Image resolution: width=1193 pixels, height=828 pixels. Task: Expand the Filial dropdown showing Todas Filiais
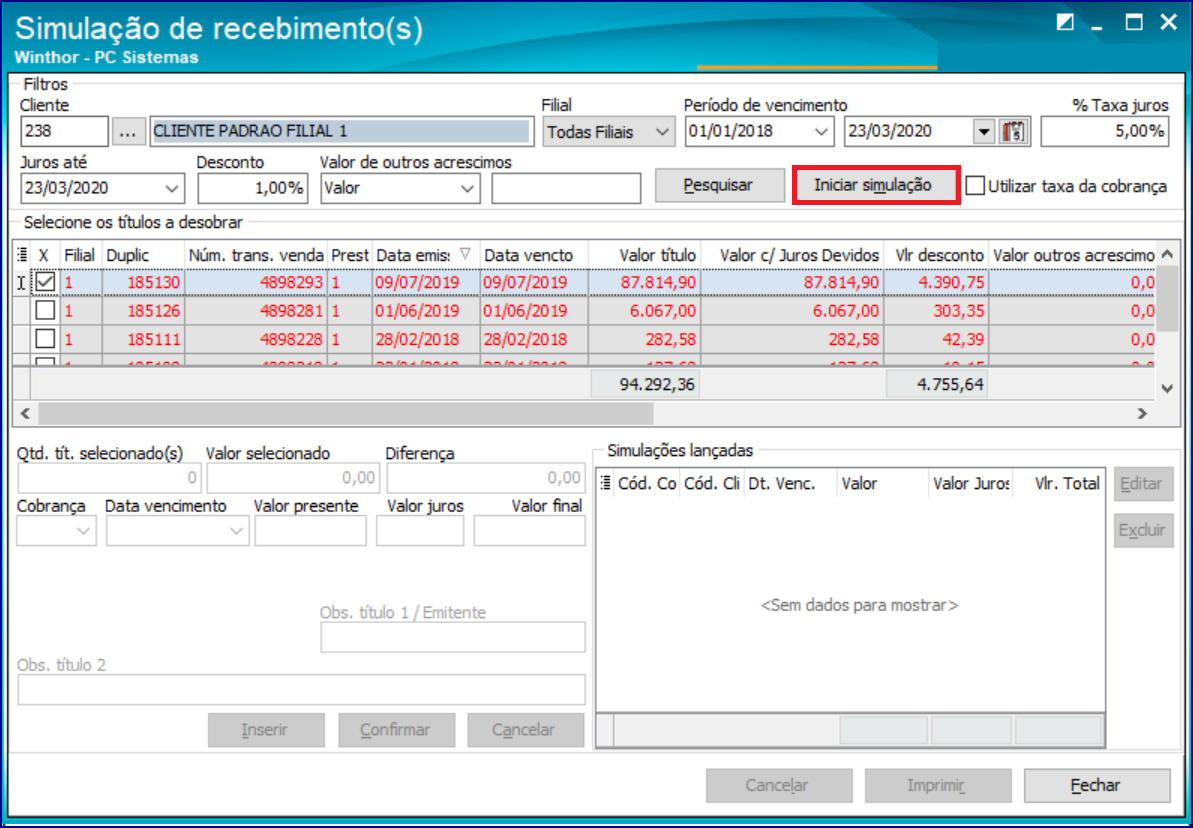pyautogui.click(x=663, y=132)
